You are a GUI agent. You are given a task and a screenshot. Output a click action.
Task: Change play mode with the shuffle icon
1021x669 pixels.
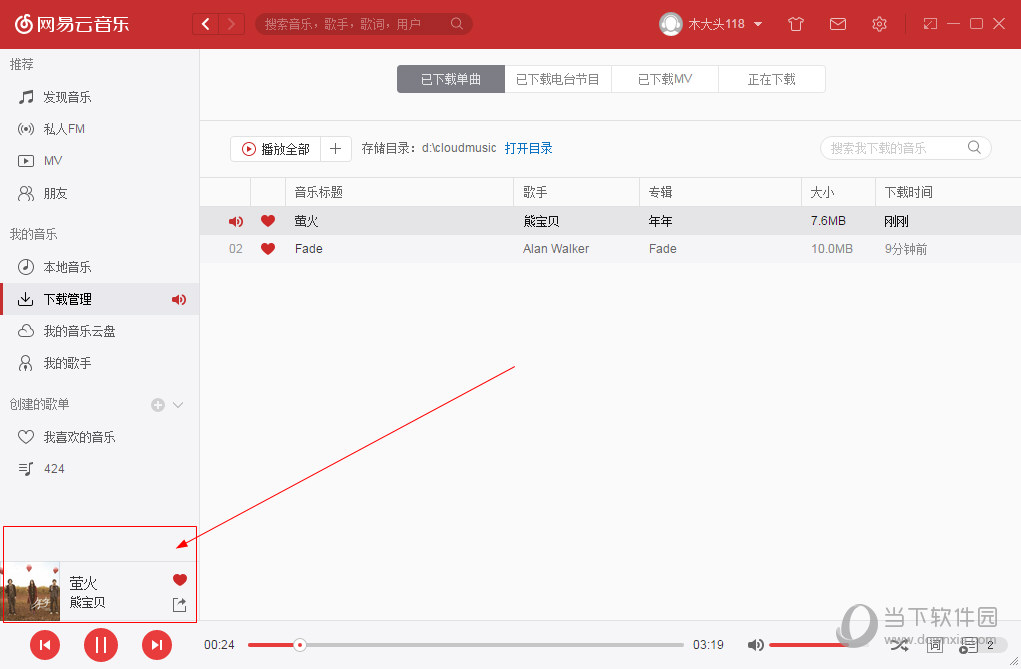[x=899, y=645]
